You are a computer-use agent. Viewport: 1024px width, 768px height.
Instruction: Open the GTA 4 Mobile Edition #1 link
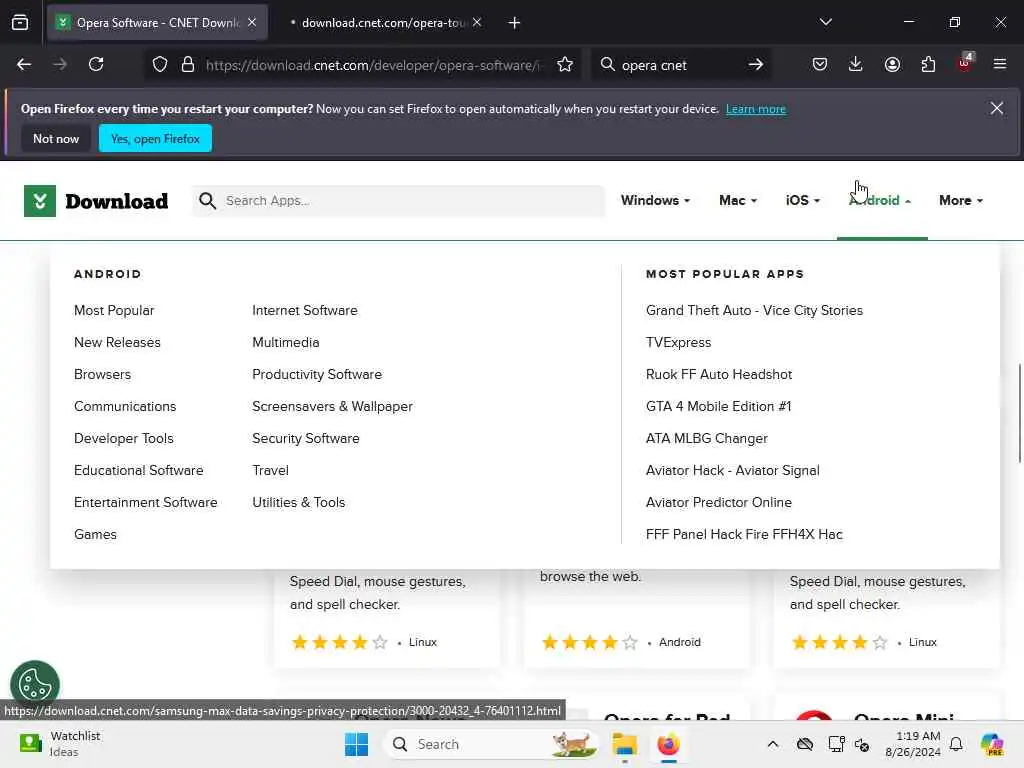[x=719, y=407]
